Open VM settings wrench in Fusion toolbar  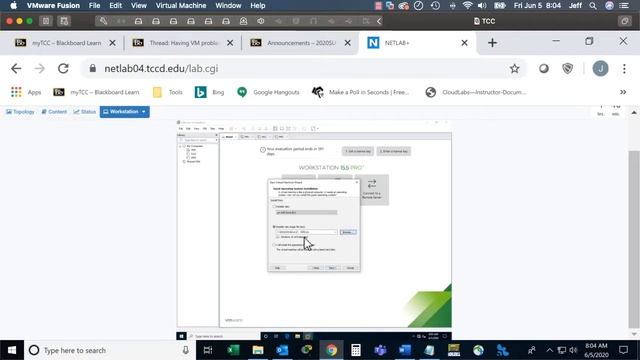[103, 21]
